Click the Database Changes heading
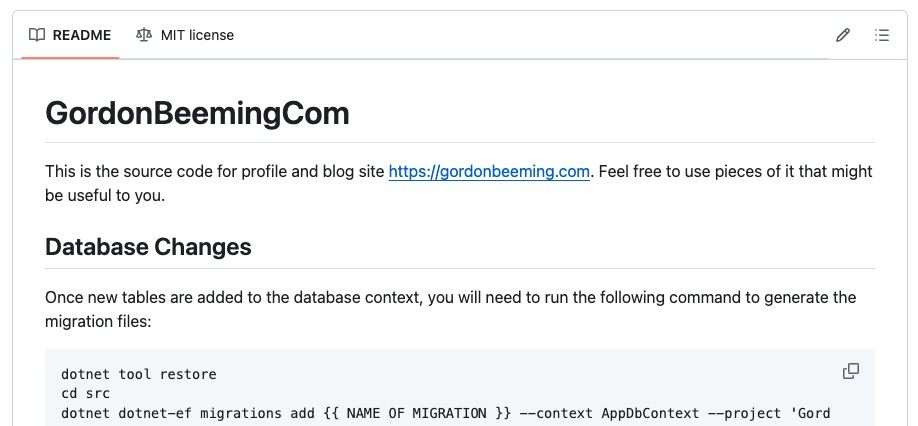 (148, 247)
